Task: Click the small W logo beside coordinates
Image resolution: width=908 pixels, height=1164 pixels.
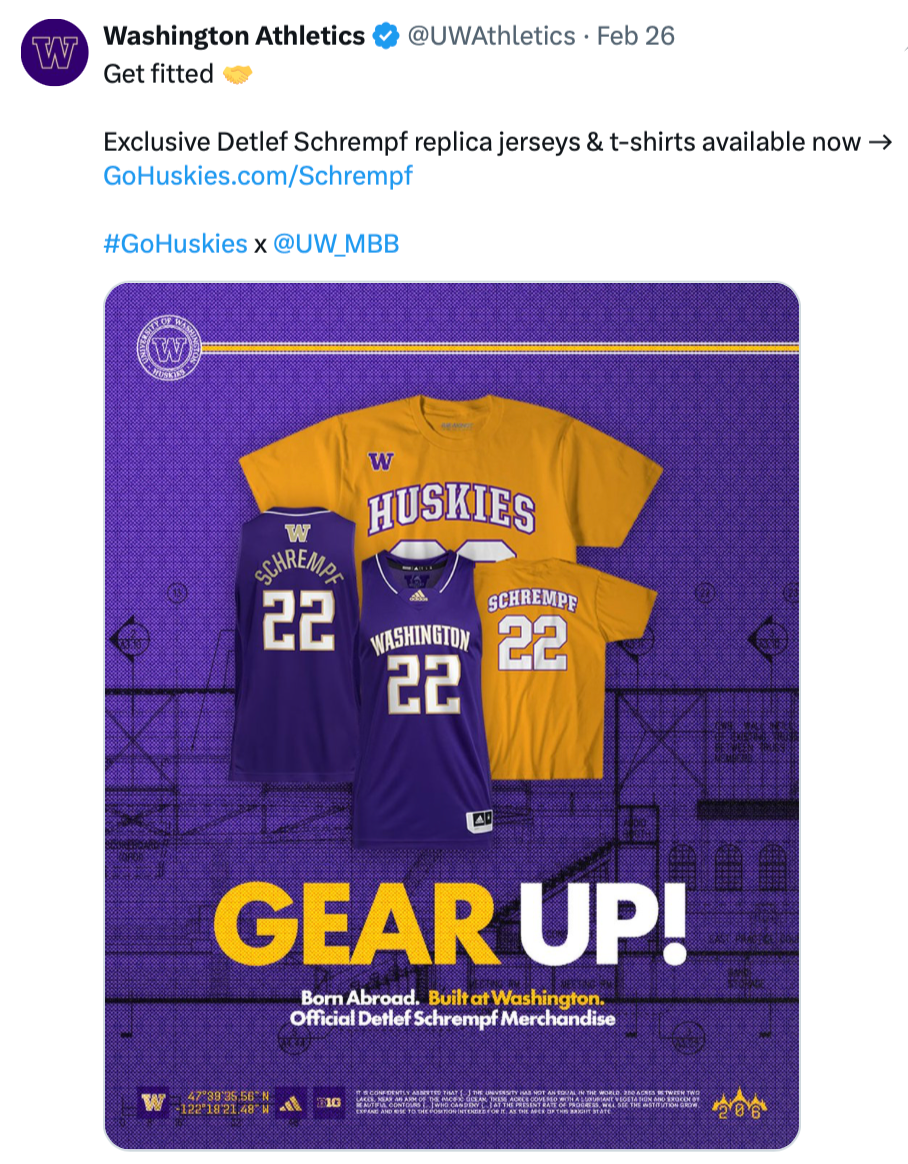Action: click(x=153, y=1104)
